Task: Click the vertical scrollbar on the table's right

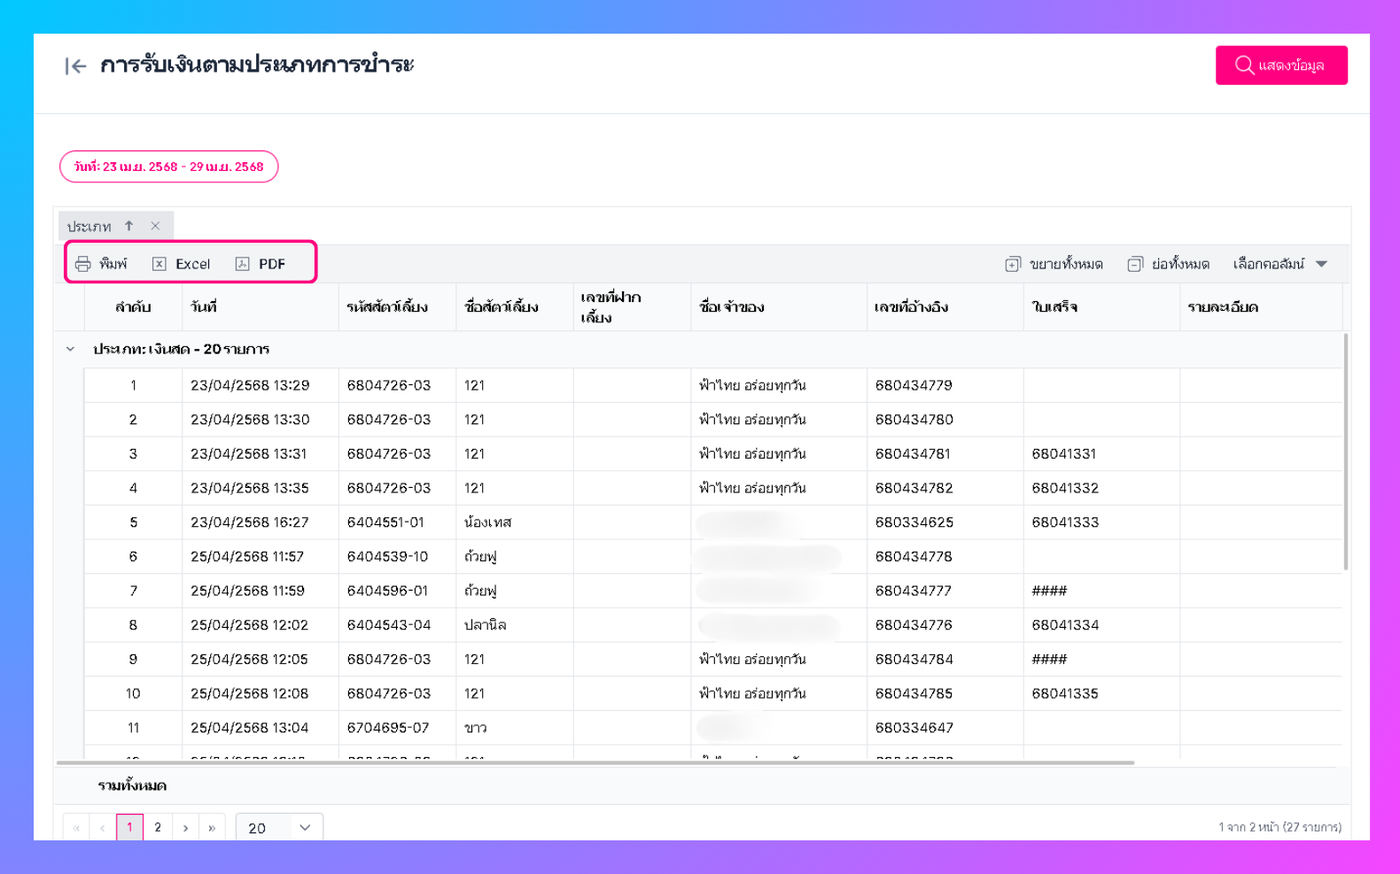Action: (1345, 451)
